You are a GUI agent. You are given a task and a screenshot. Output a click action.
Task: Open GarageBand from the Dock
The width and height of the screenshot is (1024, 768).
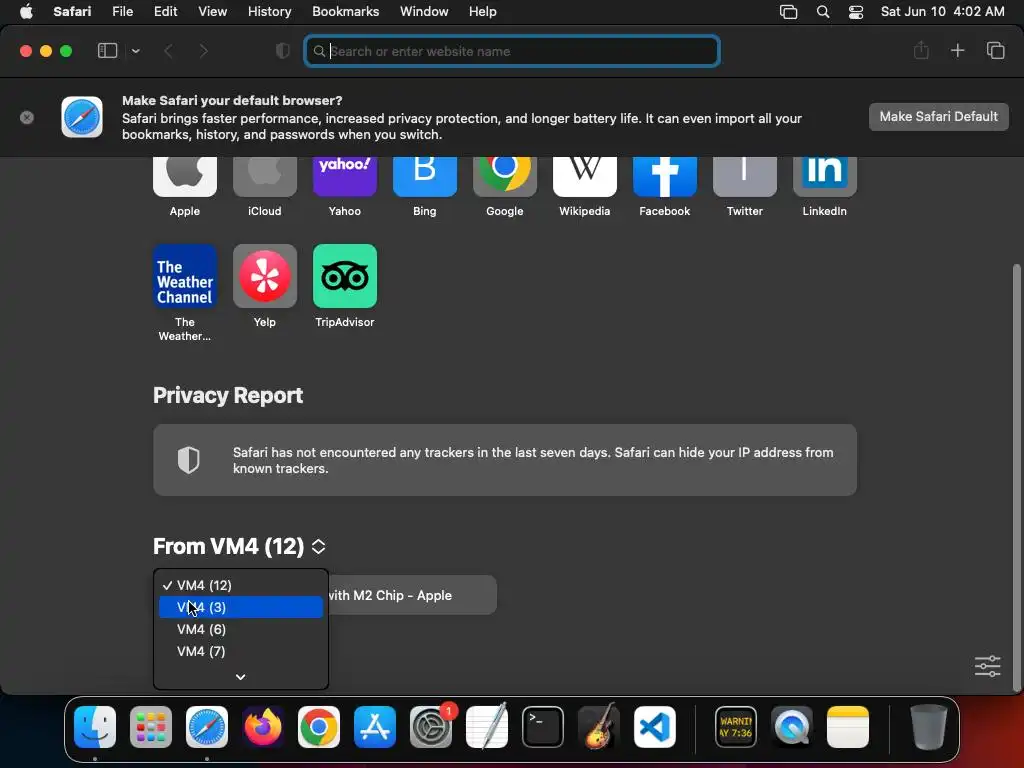(599, 727)
